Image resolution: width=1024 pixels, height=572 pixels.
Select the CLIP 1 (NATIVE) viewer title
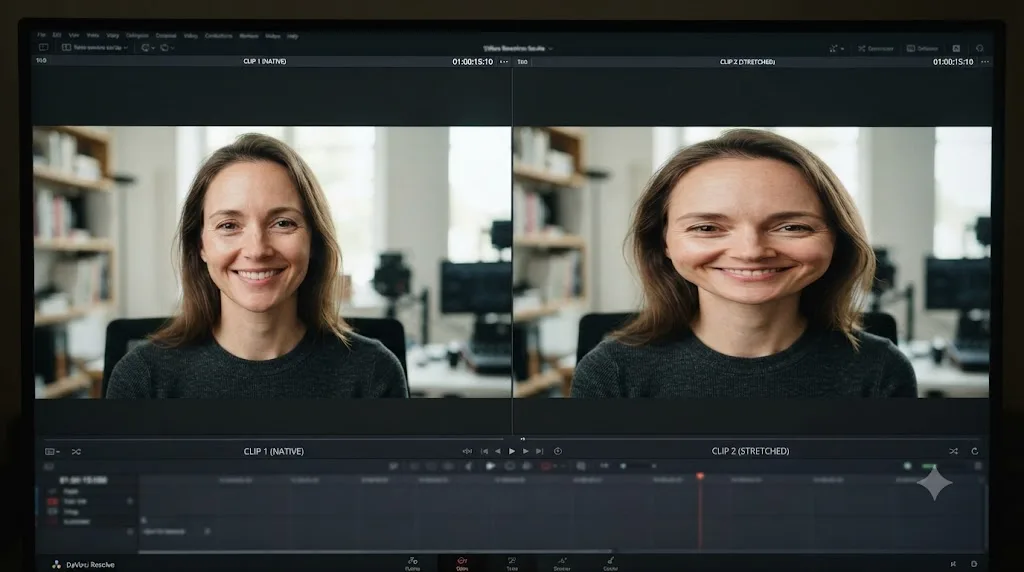click(x=264, y=61)
